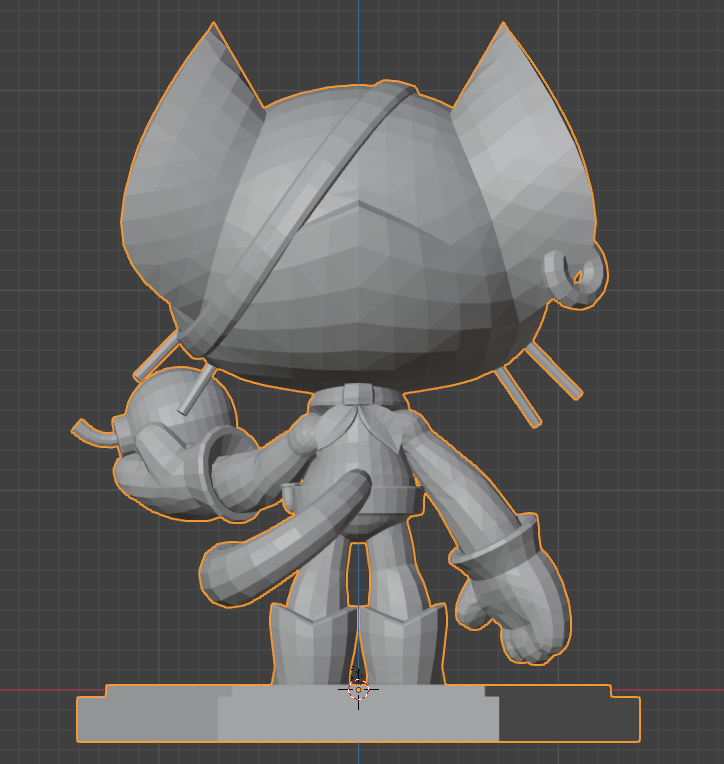Click the belt buckle at the neck collar

(359, 393)
